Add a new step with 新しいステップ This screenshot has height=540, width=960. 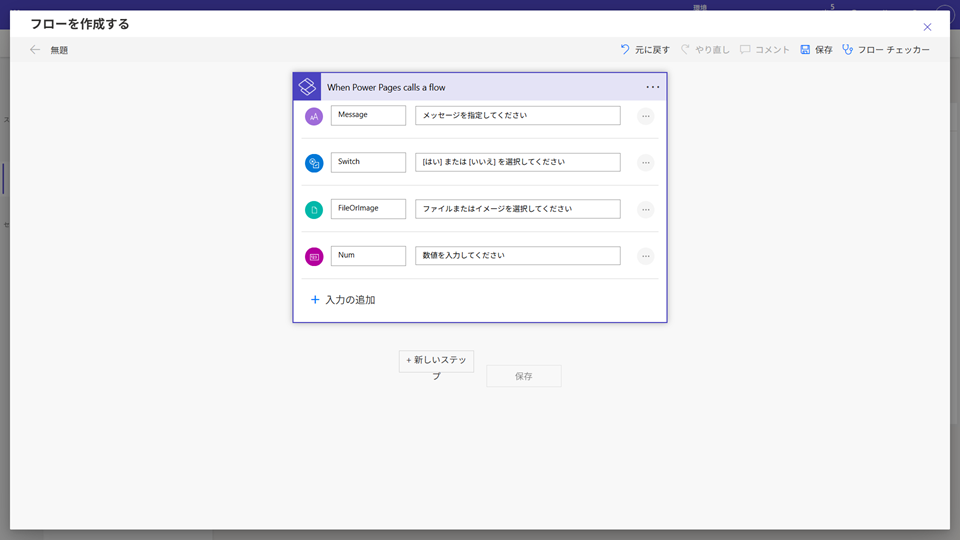pos(436,361)
